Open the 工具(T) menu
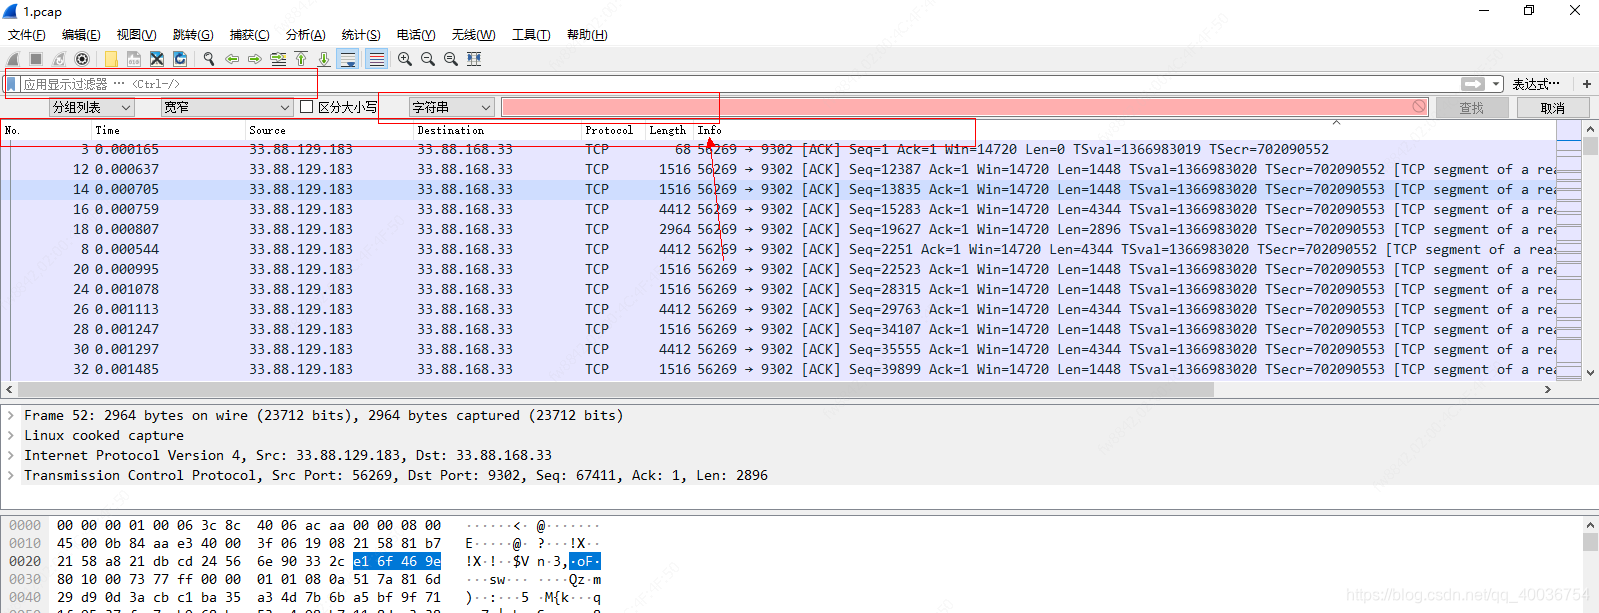The image size is (1599, 613). [531, 35]
